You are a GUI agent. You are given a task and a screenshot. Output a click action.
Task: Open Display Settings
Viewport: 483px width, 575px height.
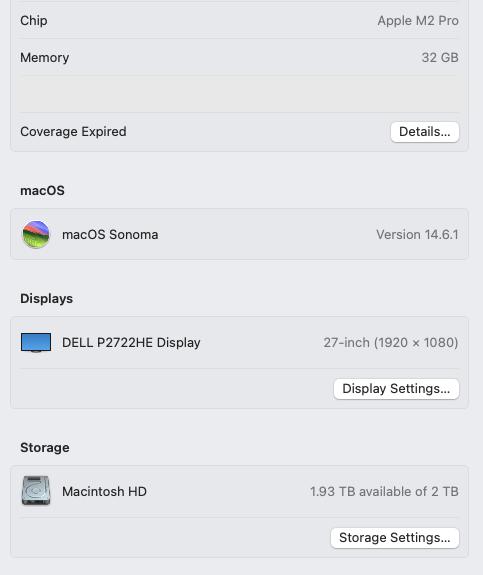click(396, 389)
